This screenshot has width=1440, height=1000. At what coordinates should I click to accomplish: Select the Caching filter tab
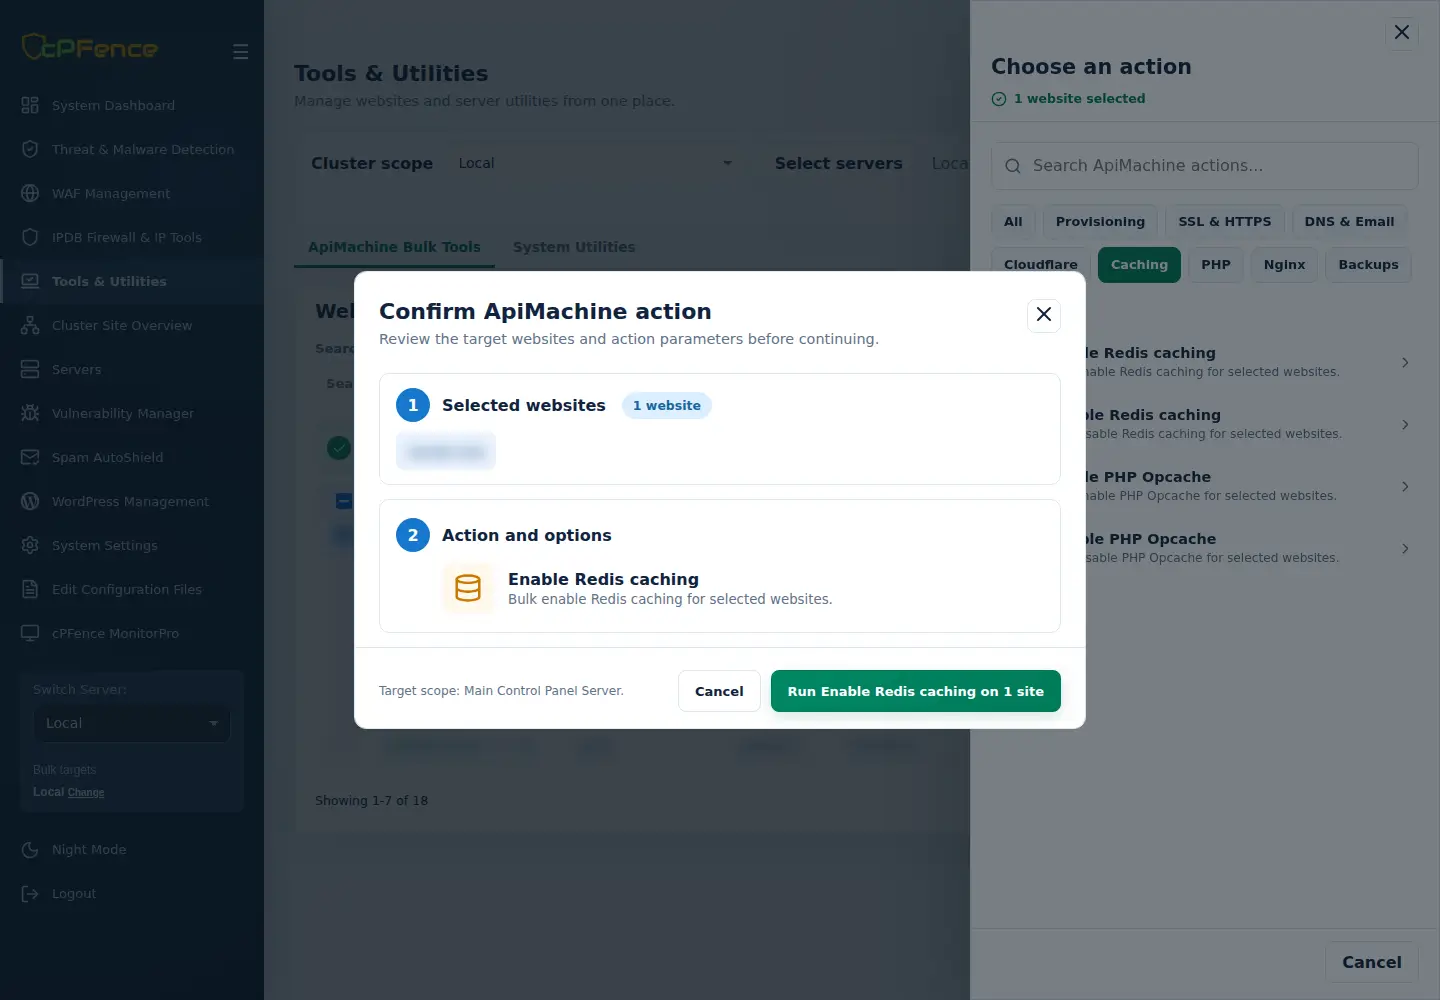point(1139,265)
